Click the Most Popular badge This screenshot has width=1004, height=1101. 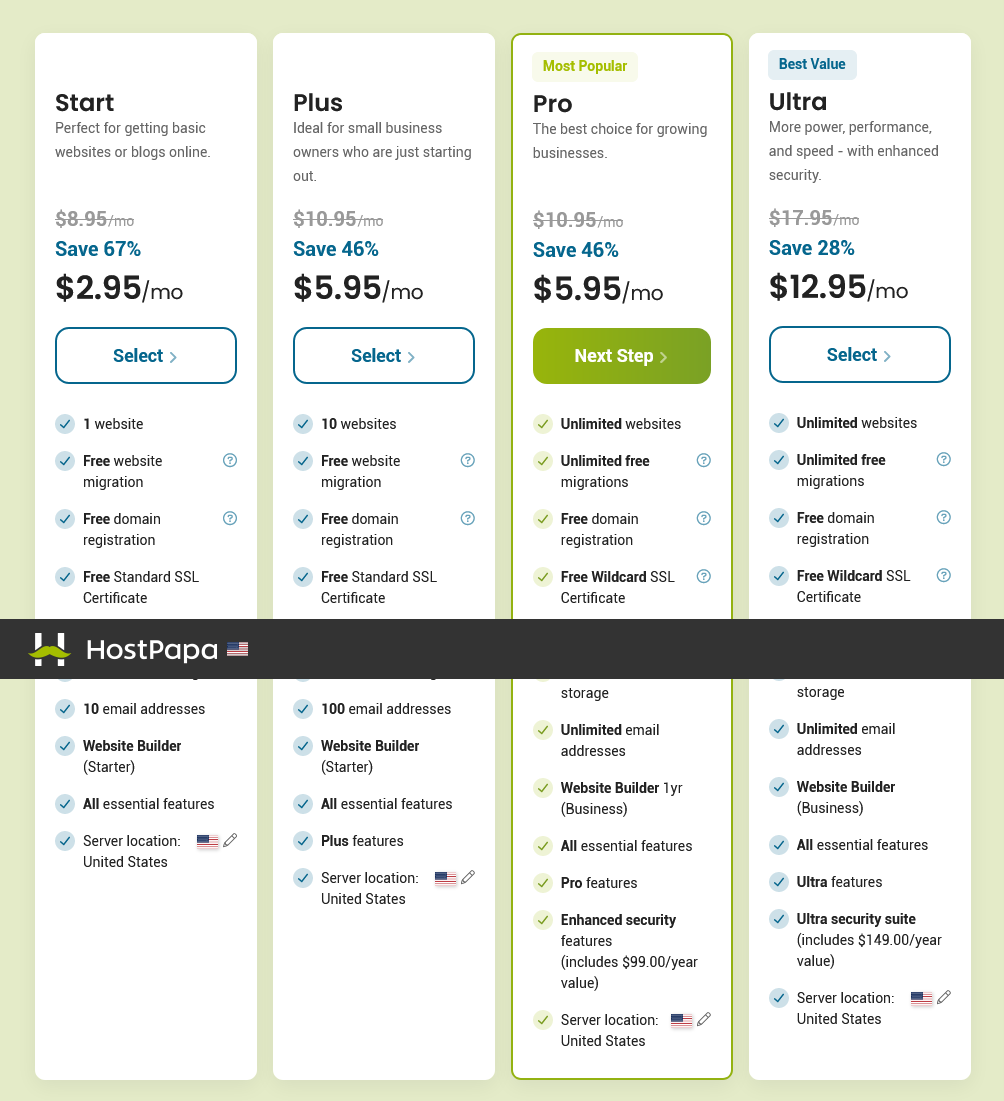click(x=585, y=66)
